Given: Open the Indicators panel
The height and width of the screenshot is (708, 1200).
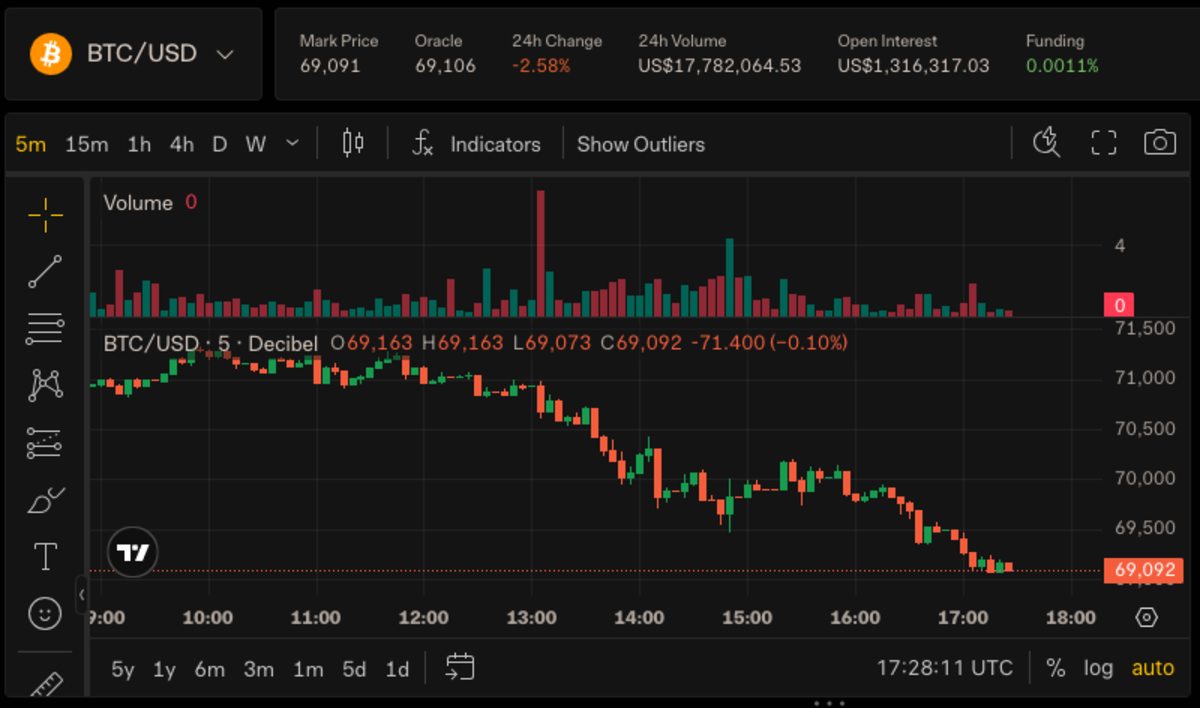Looking at the screenshot, I should (477, 144).
